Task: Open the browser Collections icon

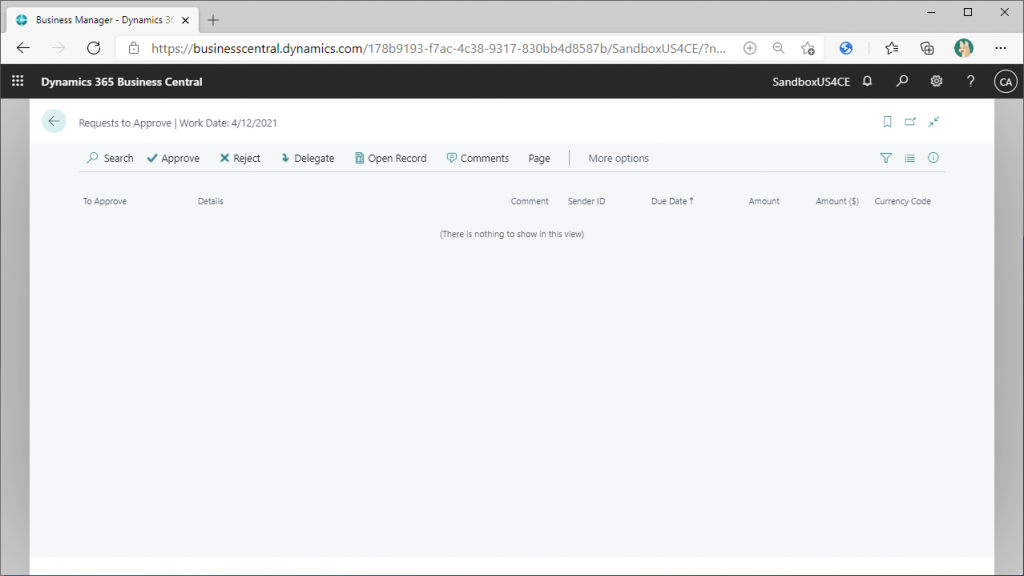Action: [927, 48]
